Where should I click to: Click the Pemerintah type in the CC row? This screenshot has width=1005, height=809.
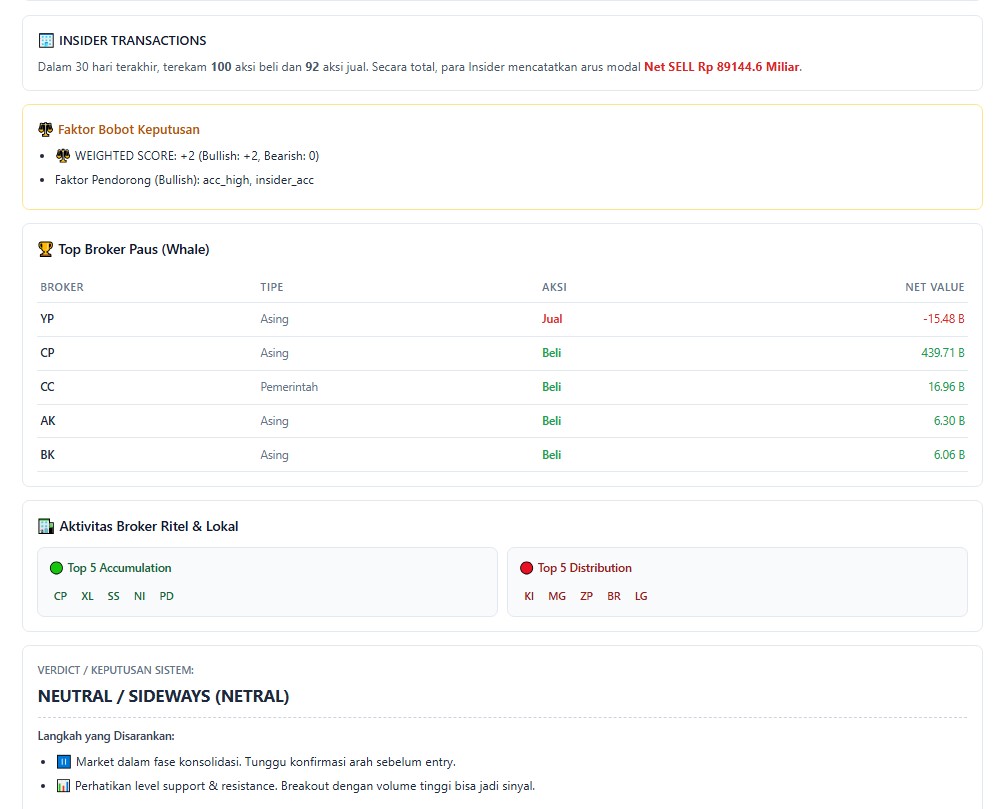289,387
